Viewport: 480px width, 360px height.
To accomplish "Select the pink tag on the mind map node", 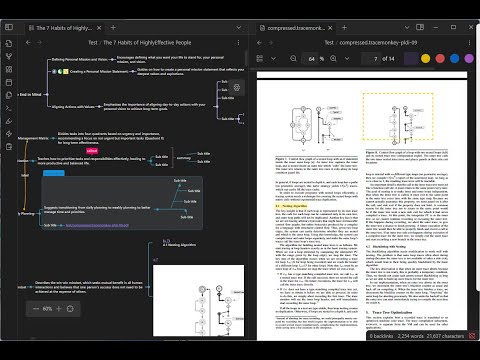I will [92, 151].
